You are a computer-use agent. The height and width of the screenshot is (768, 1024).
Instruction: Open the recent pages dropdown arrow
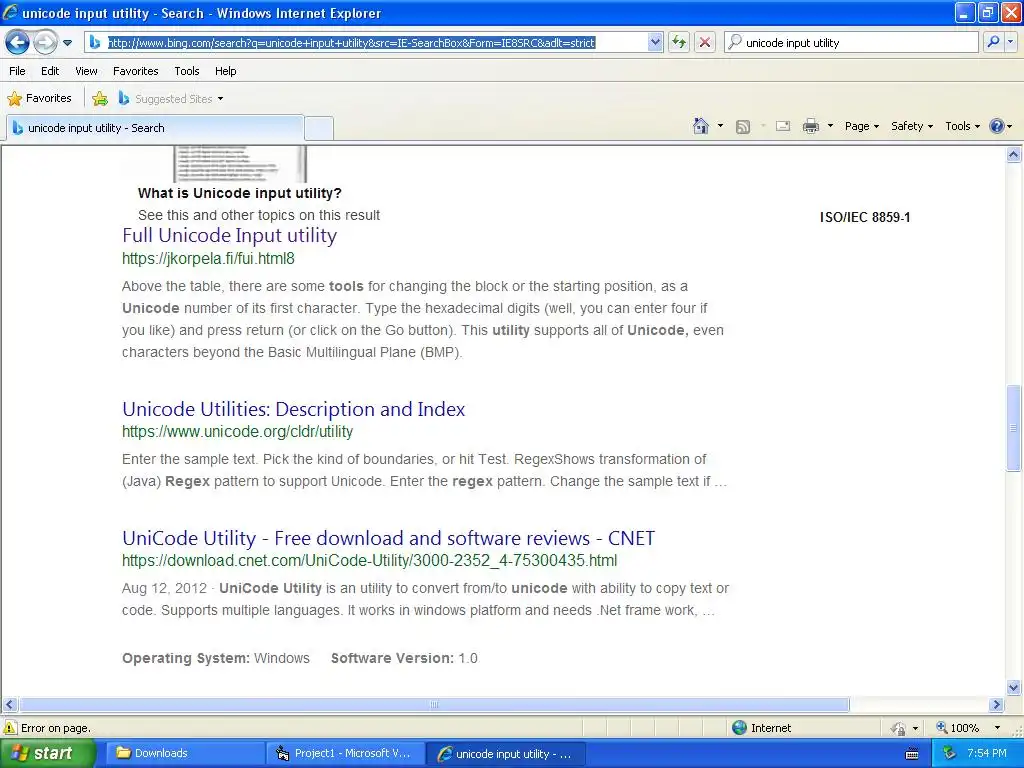(67, 43)
